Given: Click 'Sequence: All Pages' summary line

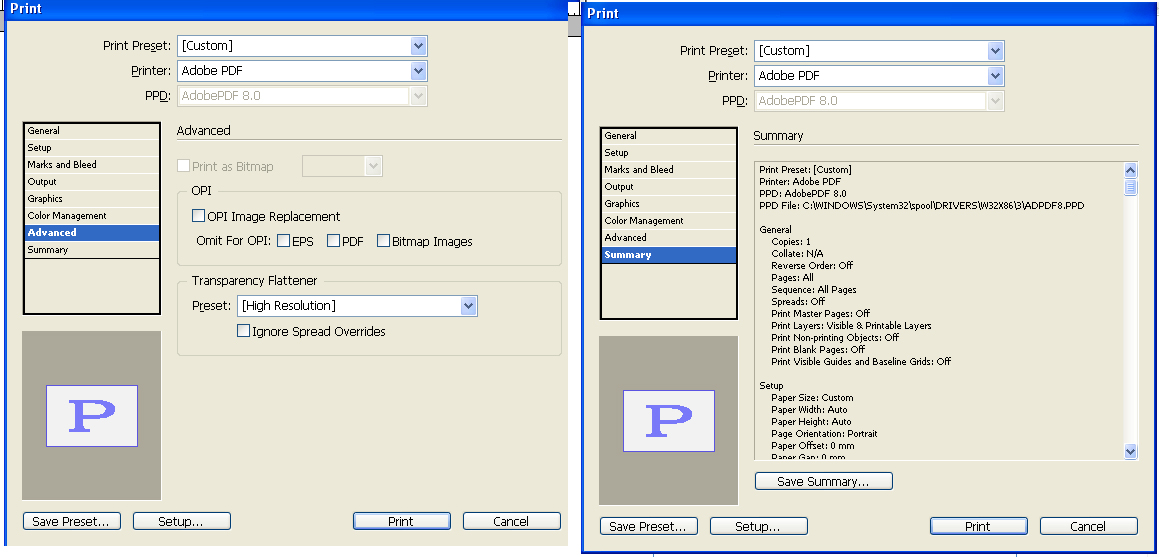Looking at the screenshot, I should click(x=814, y=290).
